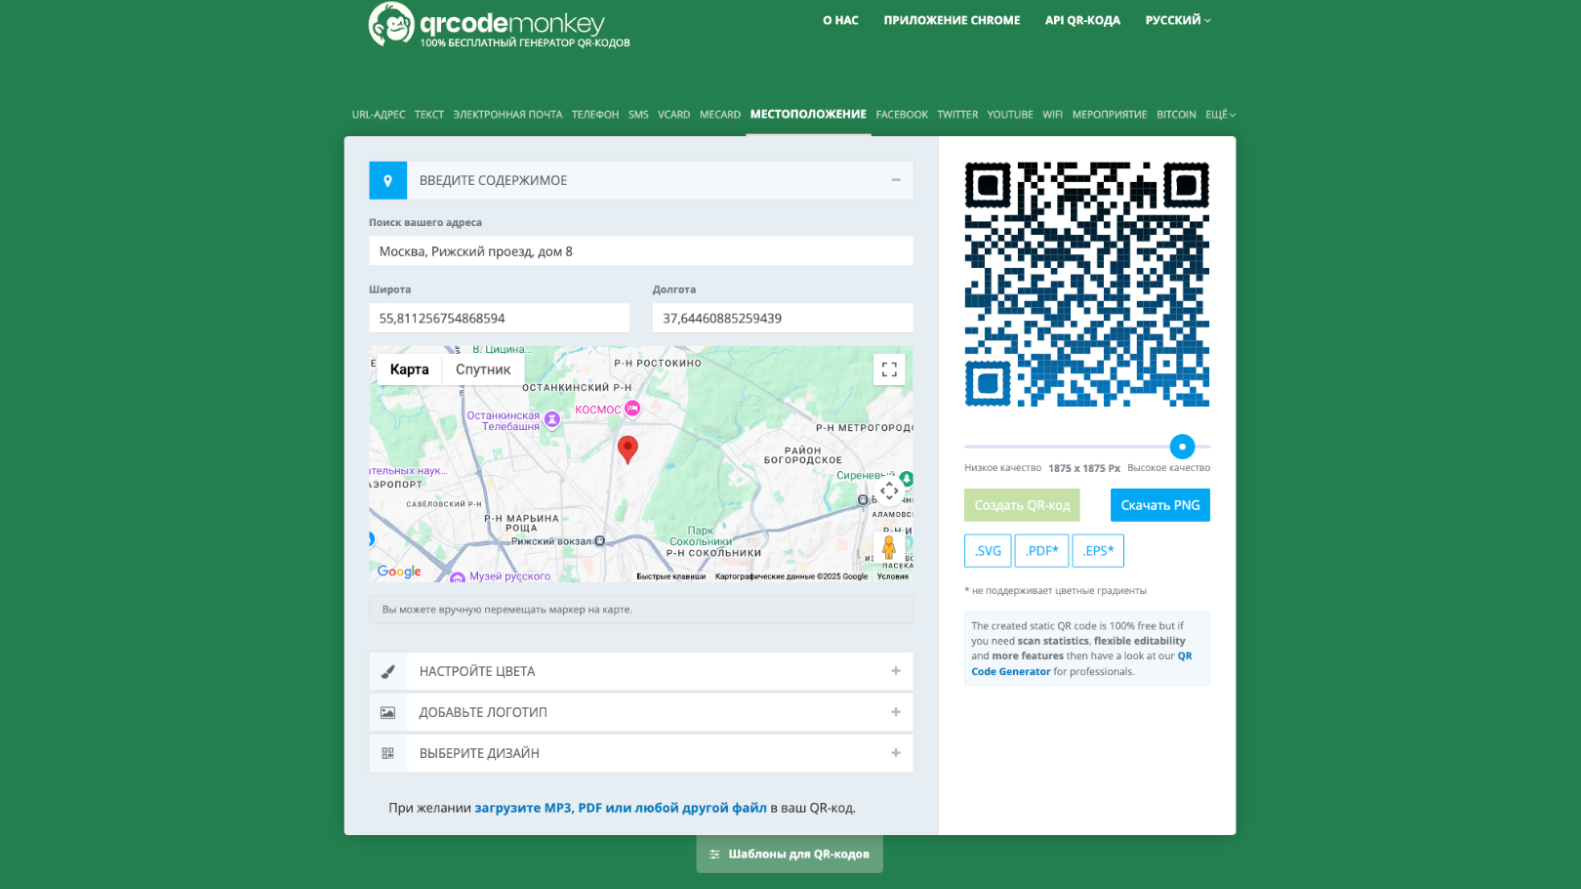The height and width of the screenshot is (889, 1581).
Task: Click the red map marker
Action: (628, 450)
